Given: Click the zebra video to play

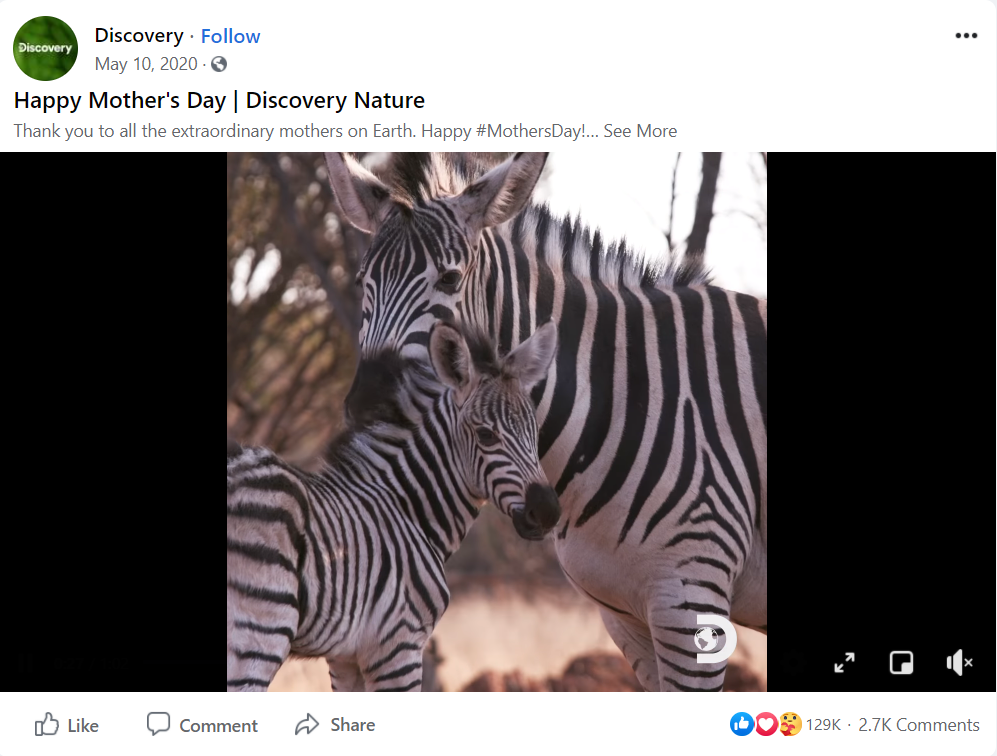Looking at the screenshot, I should pos(496,421).
